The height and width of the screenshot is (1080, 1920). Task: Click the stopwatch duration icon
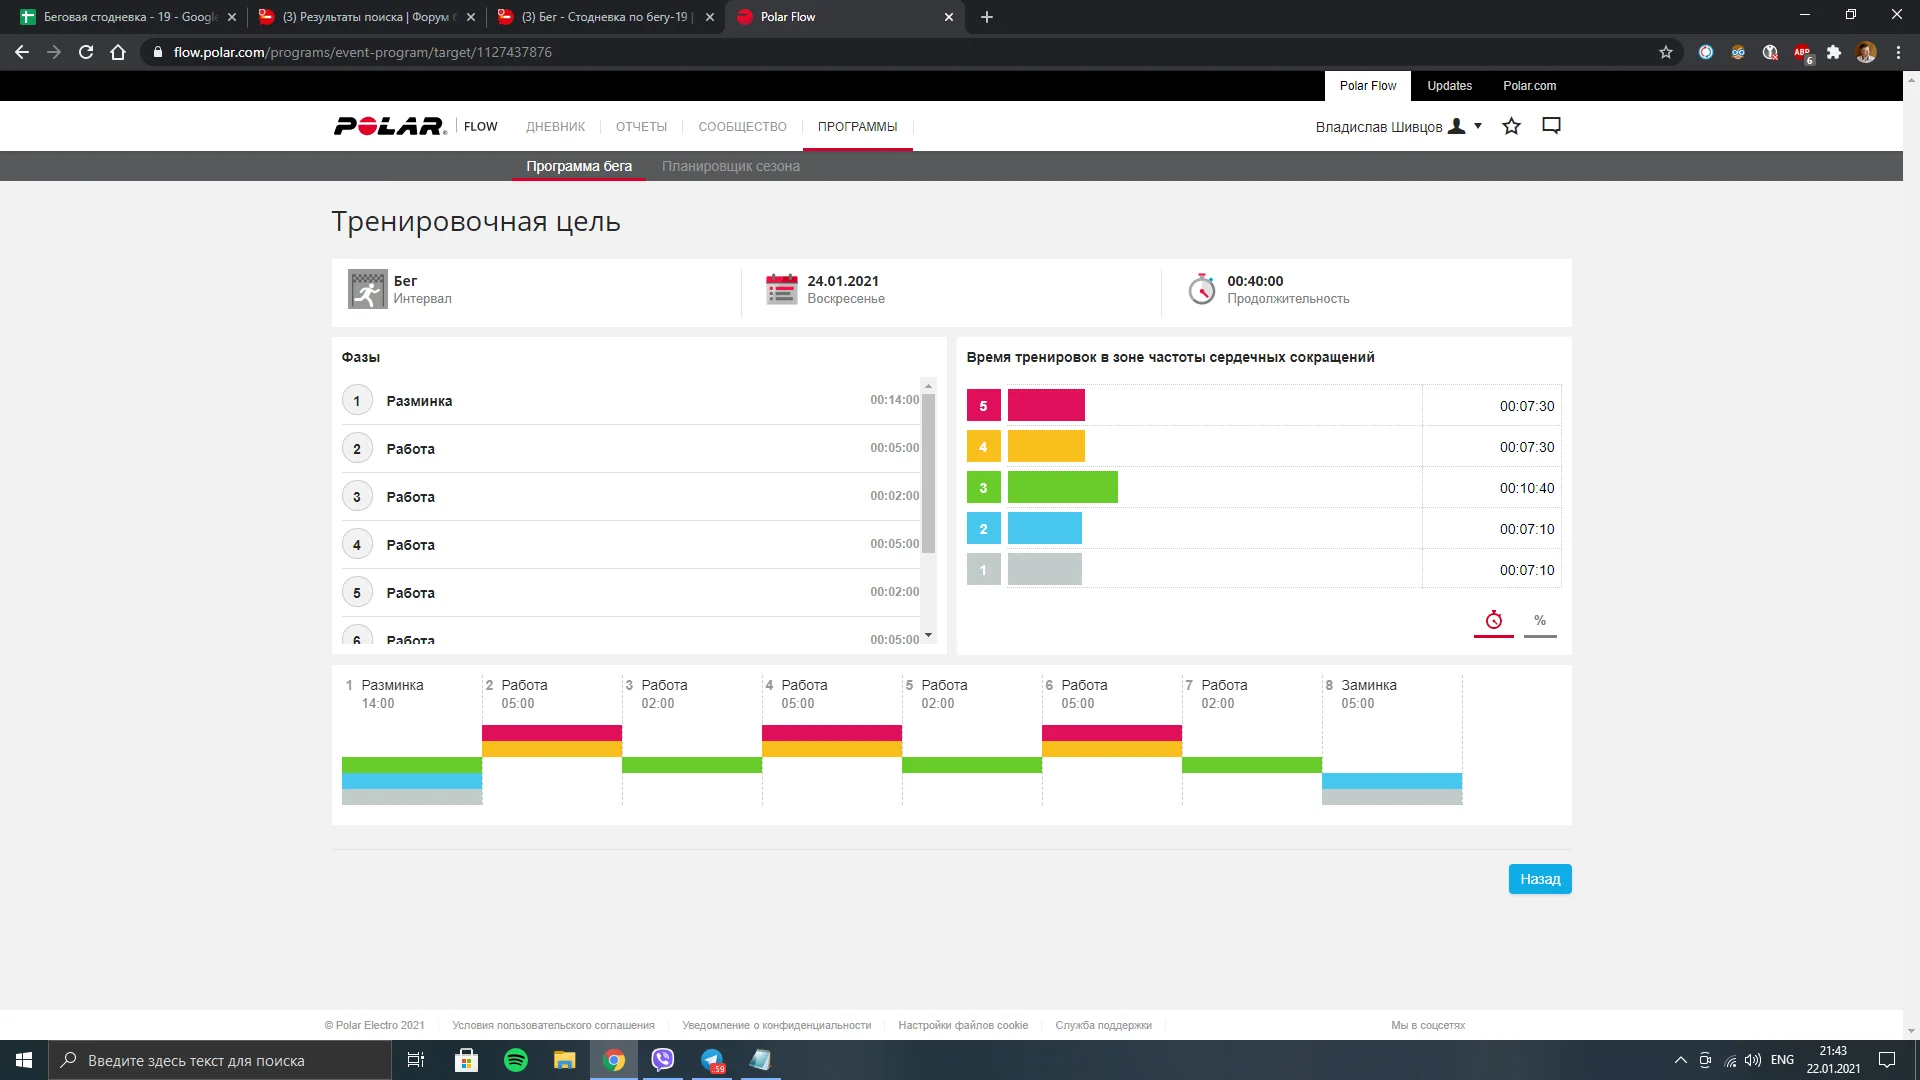pos(1201,289)
